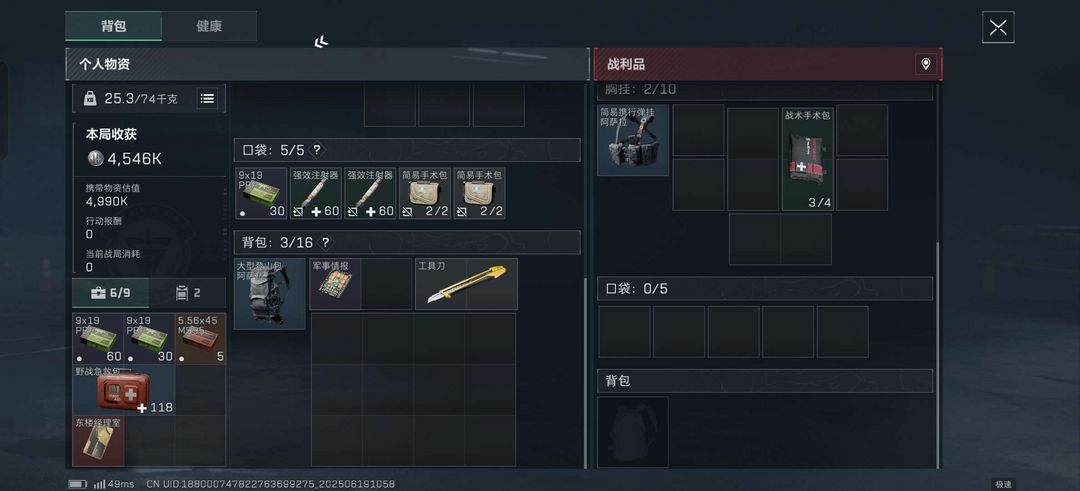
Task: Click the 东楼经理室 key card
Action: click(98, 441)
